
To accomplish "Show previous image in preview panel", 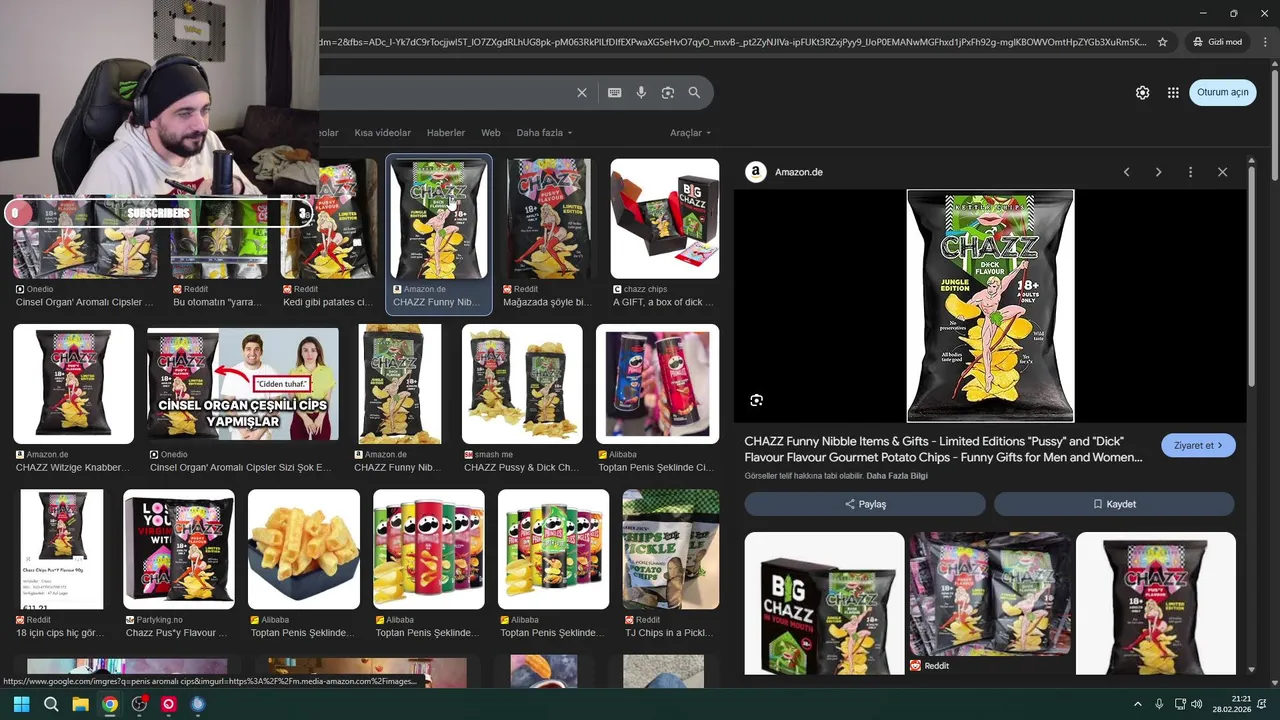I will click(x=1127, y=172).
